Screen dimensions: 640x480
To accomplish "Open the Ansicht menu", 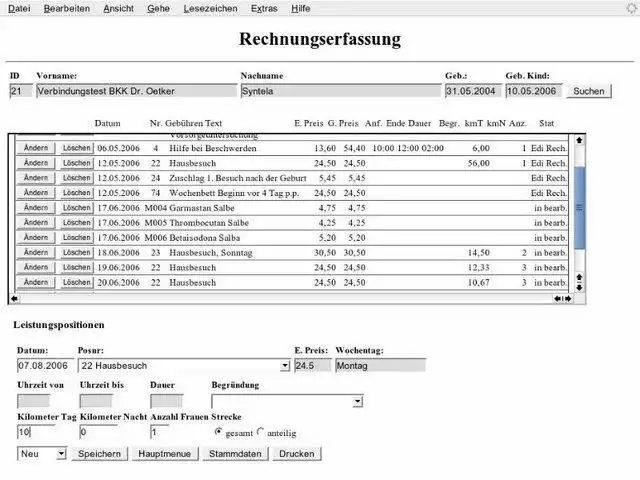I will pos(118,8).
